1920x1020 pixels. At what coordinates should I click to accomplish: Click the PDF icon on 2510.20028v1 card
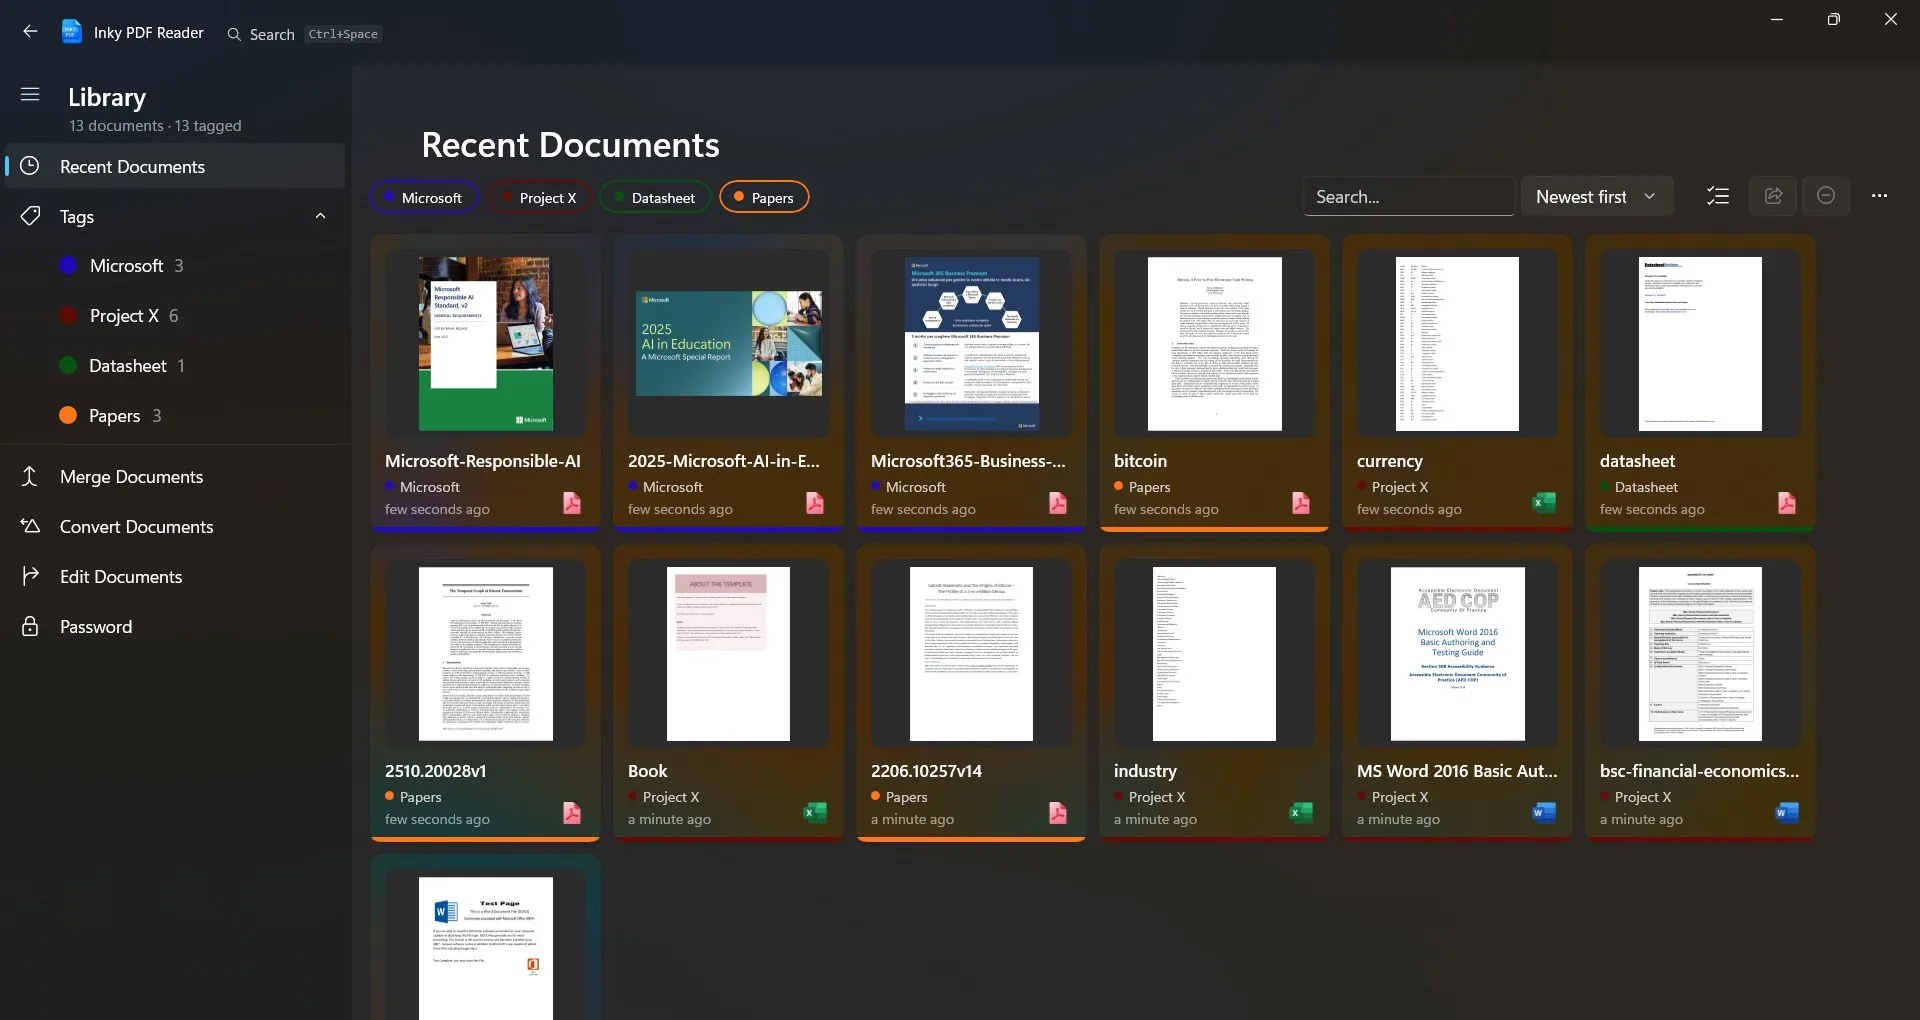[x=572, y=813]
